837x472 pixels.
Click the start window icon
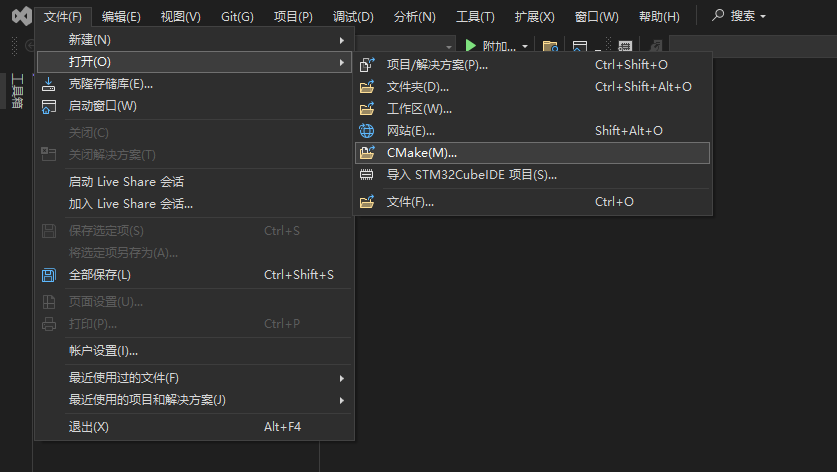click(49, 106)
